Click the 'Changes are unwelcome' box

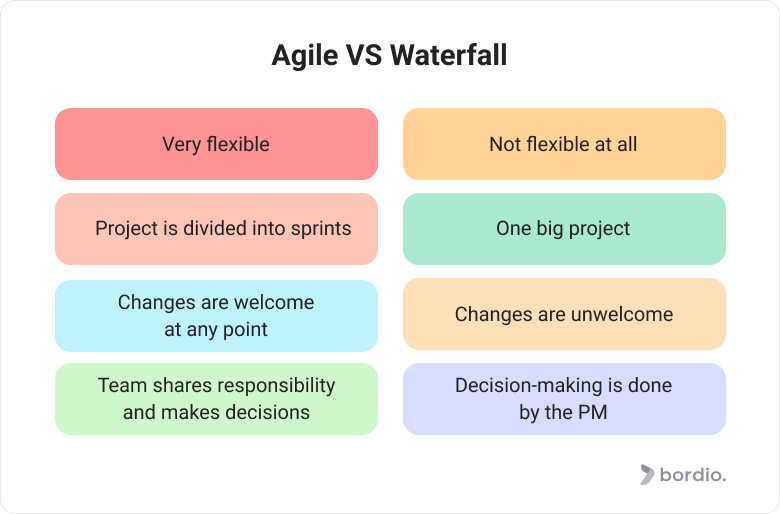[x=564, y=314]
